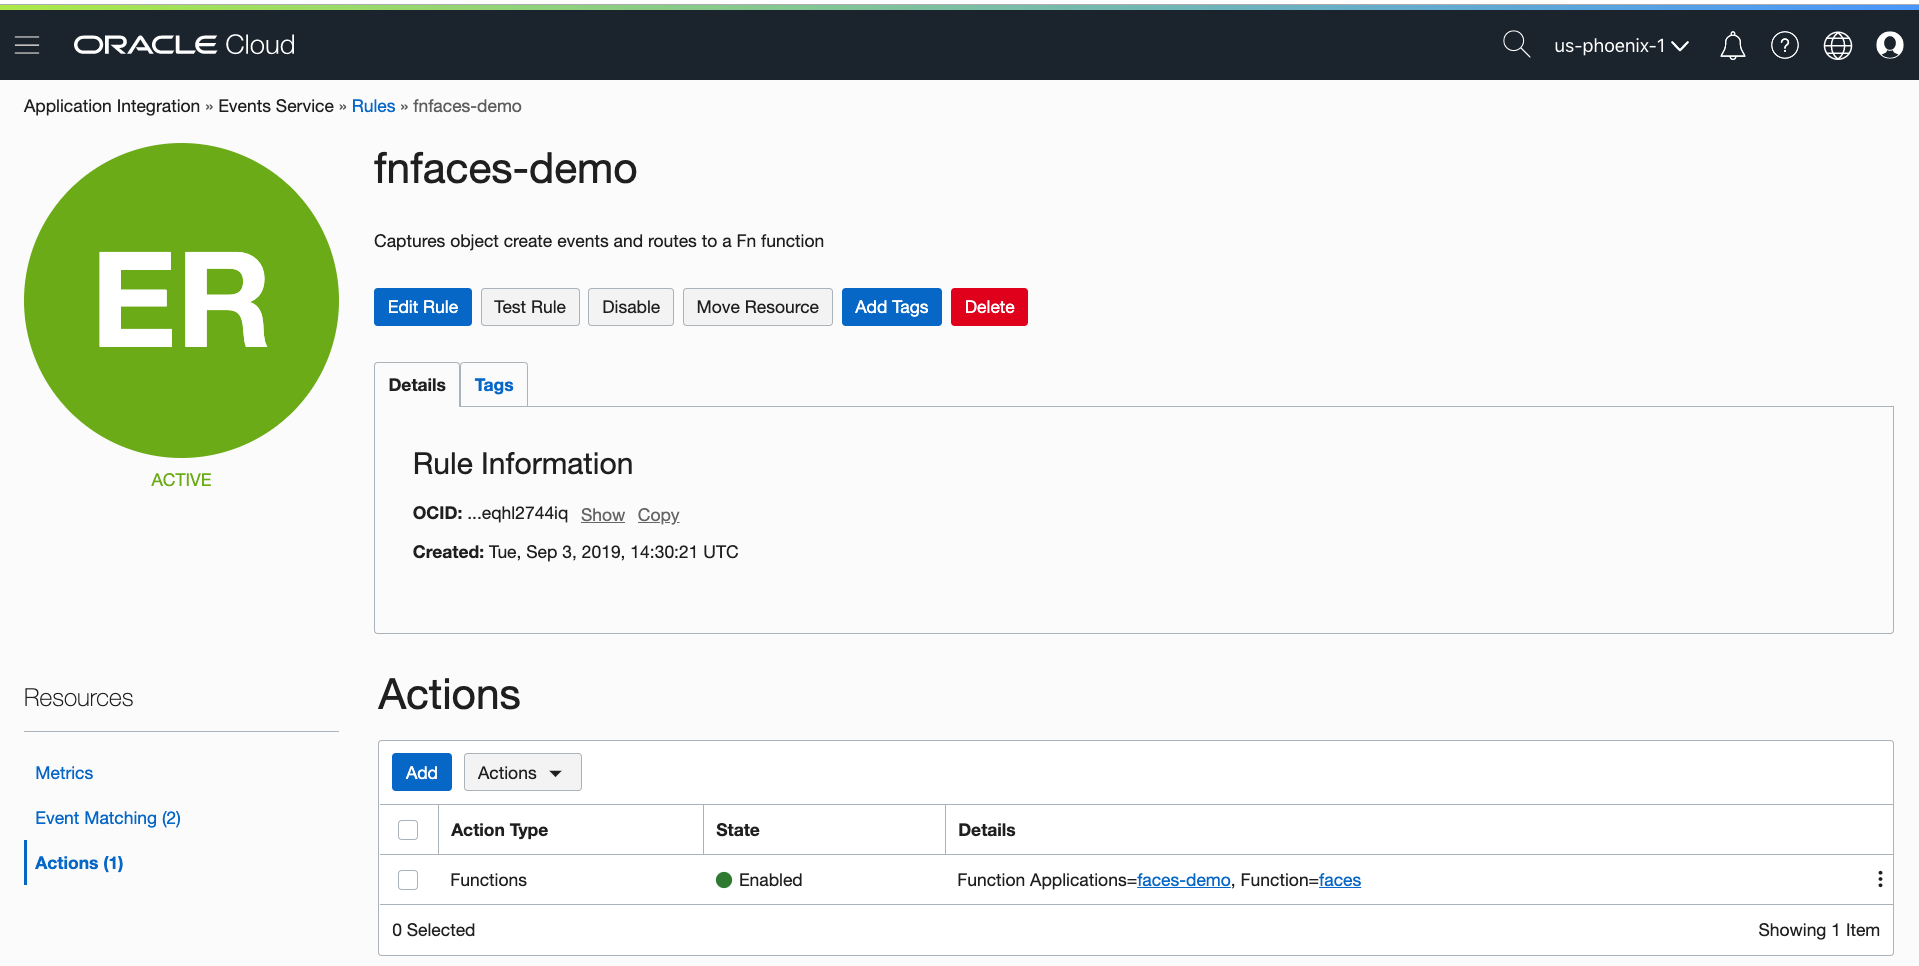The image size is (1919, 966).
Task: Click the fnfaces-demo page title
Action: (x=505, y=168)
